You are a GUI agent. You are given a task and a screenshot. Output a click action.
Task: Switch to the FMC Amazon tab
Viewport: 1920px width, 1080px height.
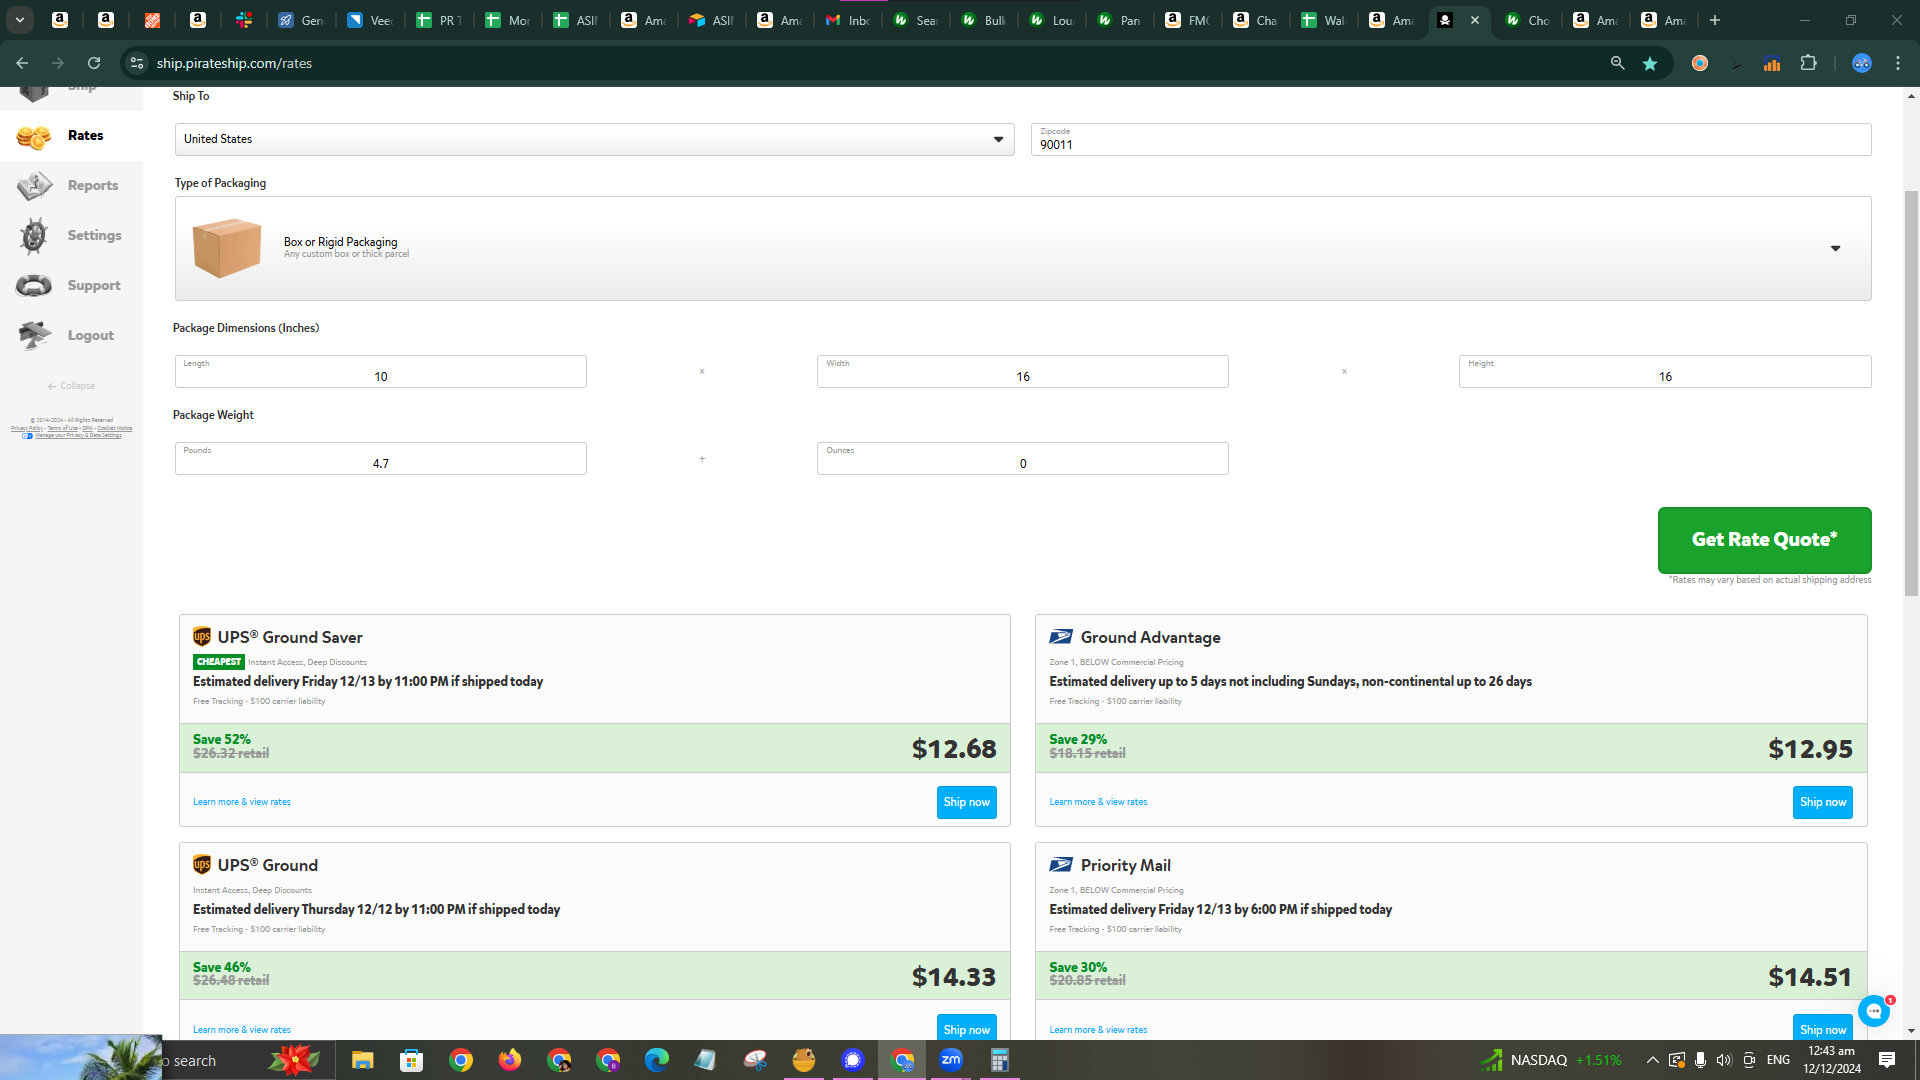(x=1187, y=20)
